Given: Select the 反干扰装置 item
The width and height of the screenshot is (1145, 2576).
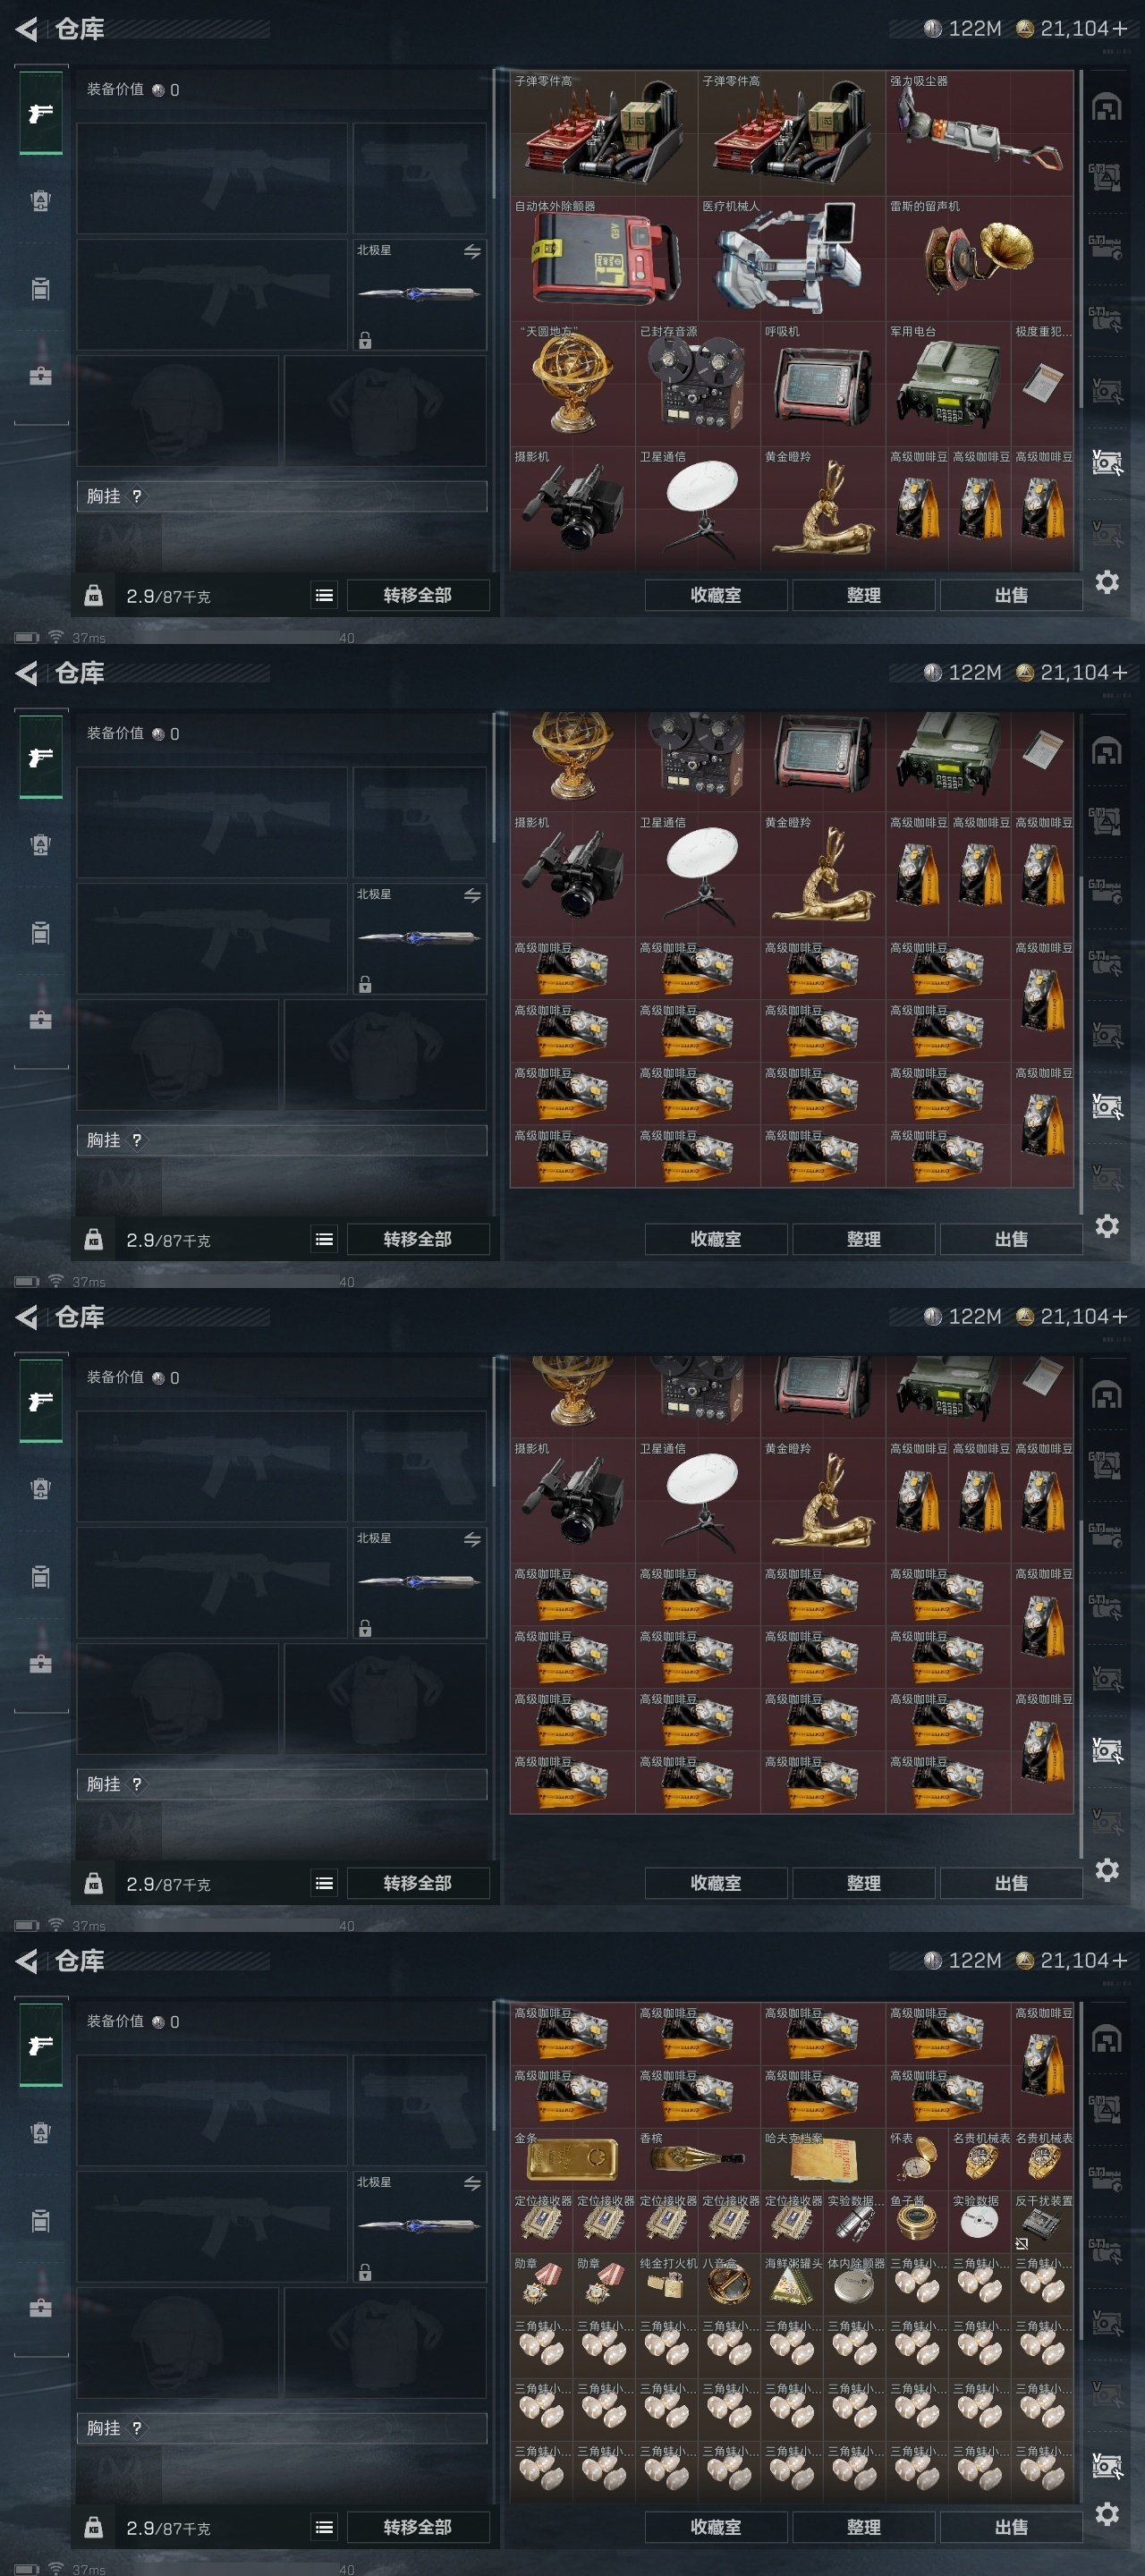Looking at the screenshot, I should click(1042, 2222).
